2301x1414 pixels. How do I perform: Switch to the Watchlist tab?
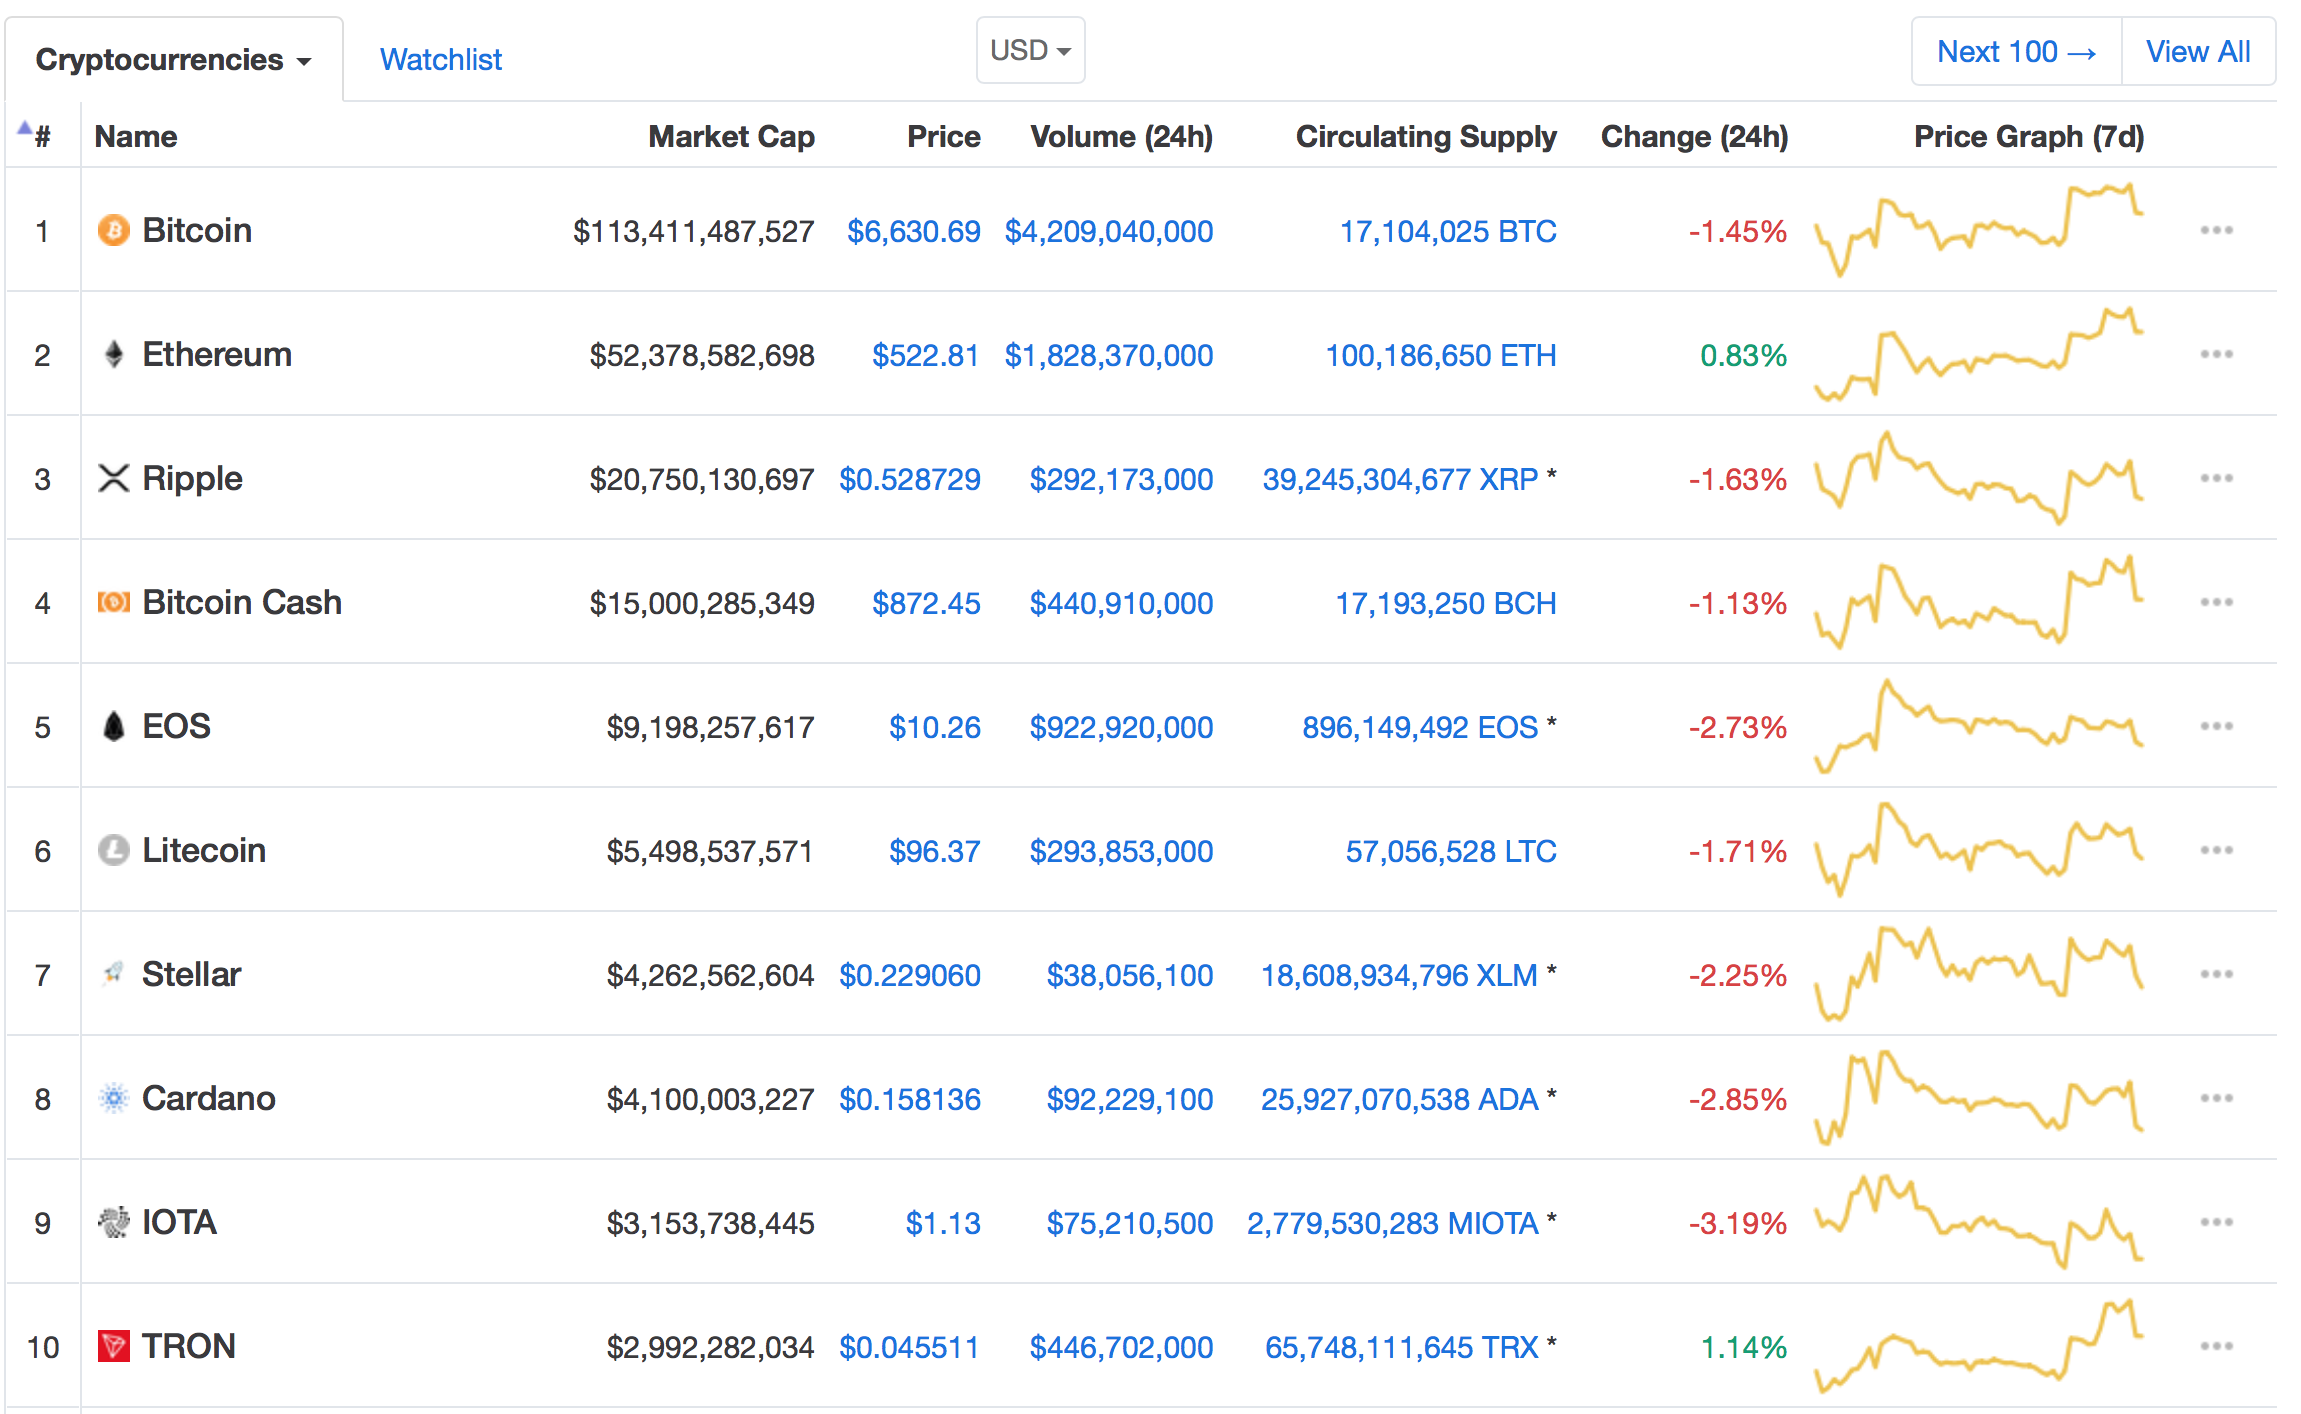coord(440,60)
